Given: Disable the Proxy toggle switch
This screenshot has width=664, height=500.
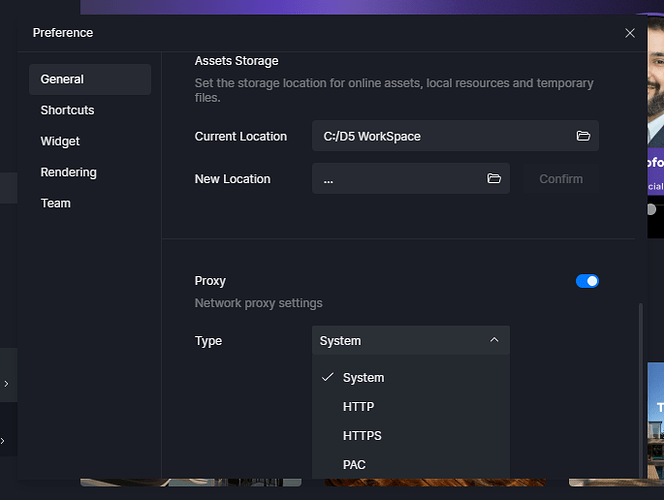Looking at the screenshot, I should coord(587,281).
